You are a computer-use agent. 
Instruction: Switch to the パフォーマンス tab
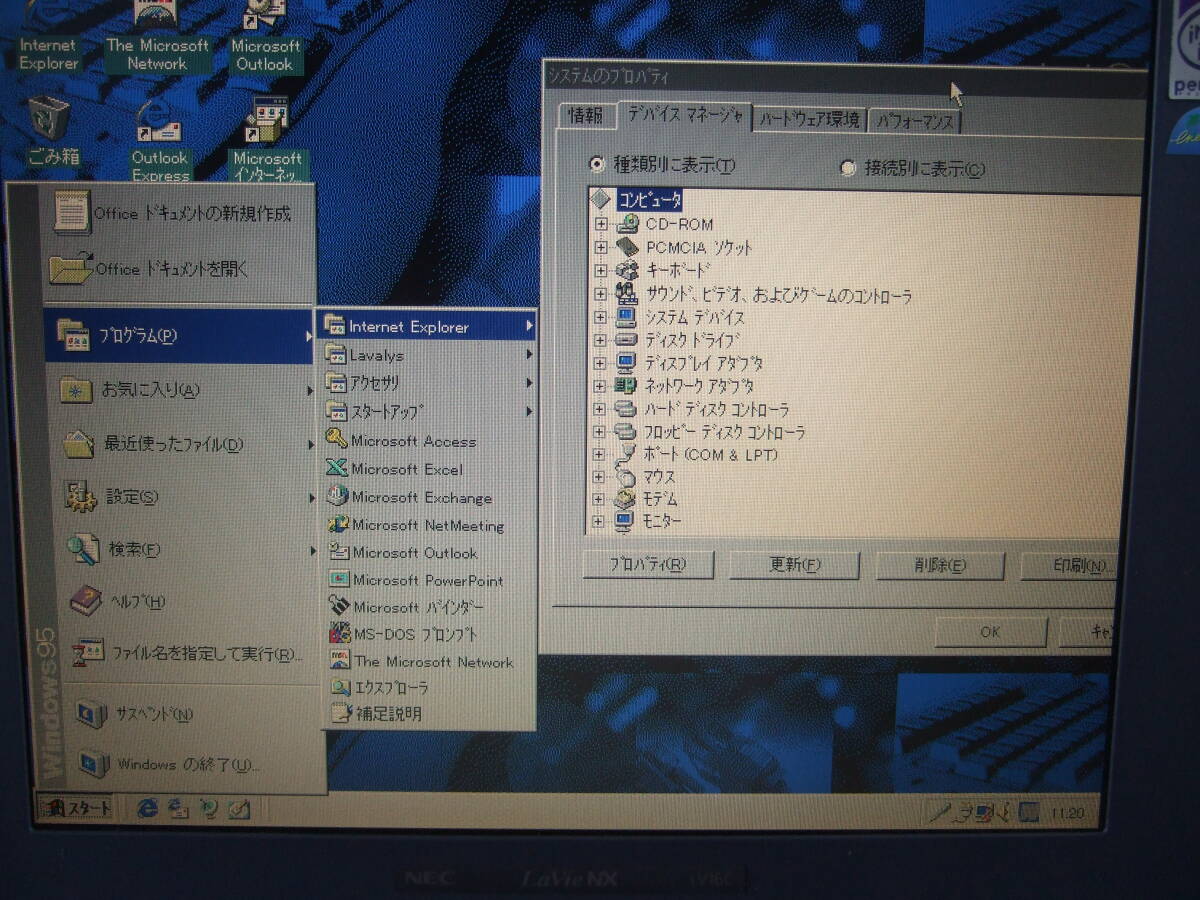[x=915, y=121]
